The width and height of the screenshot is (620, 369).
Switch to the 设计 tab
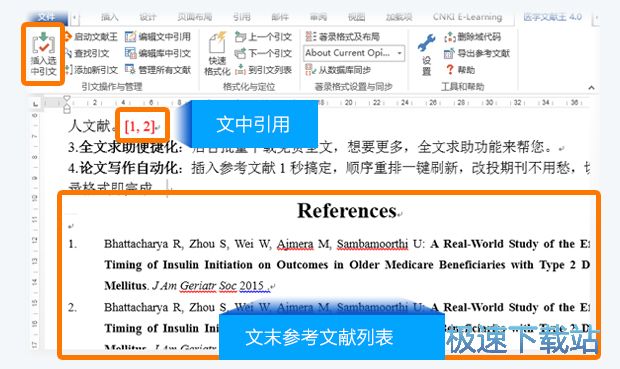coord(148,17)
